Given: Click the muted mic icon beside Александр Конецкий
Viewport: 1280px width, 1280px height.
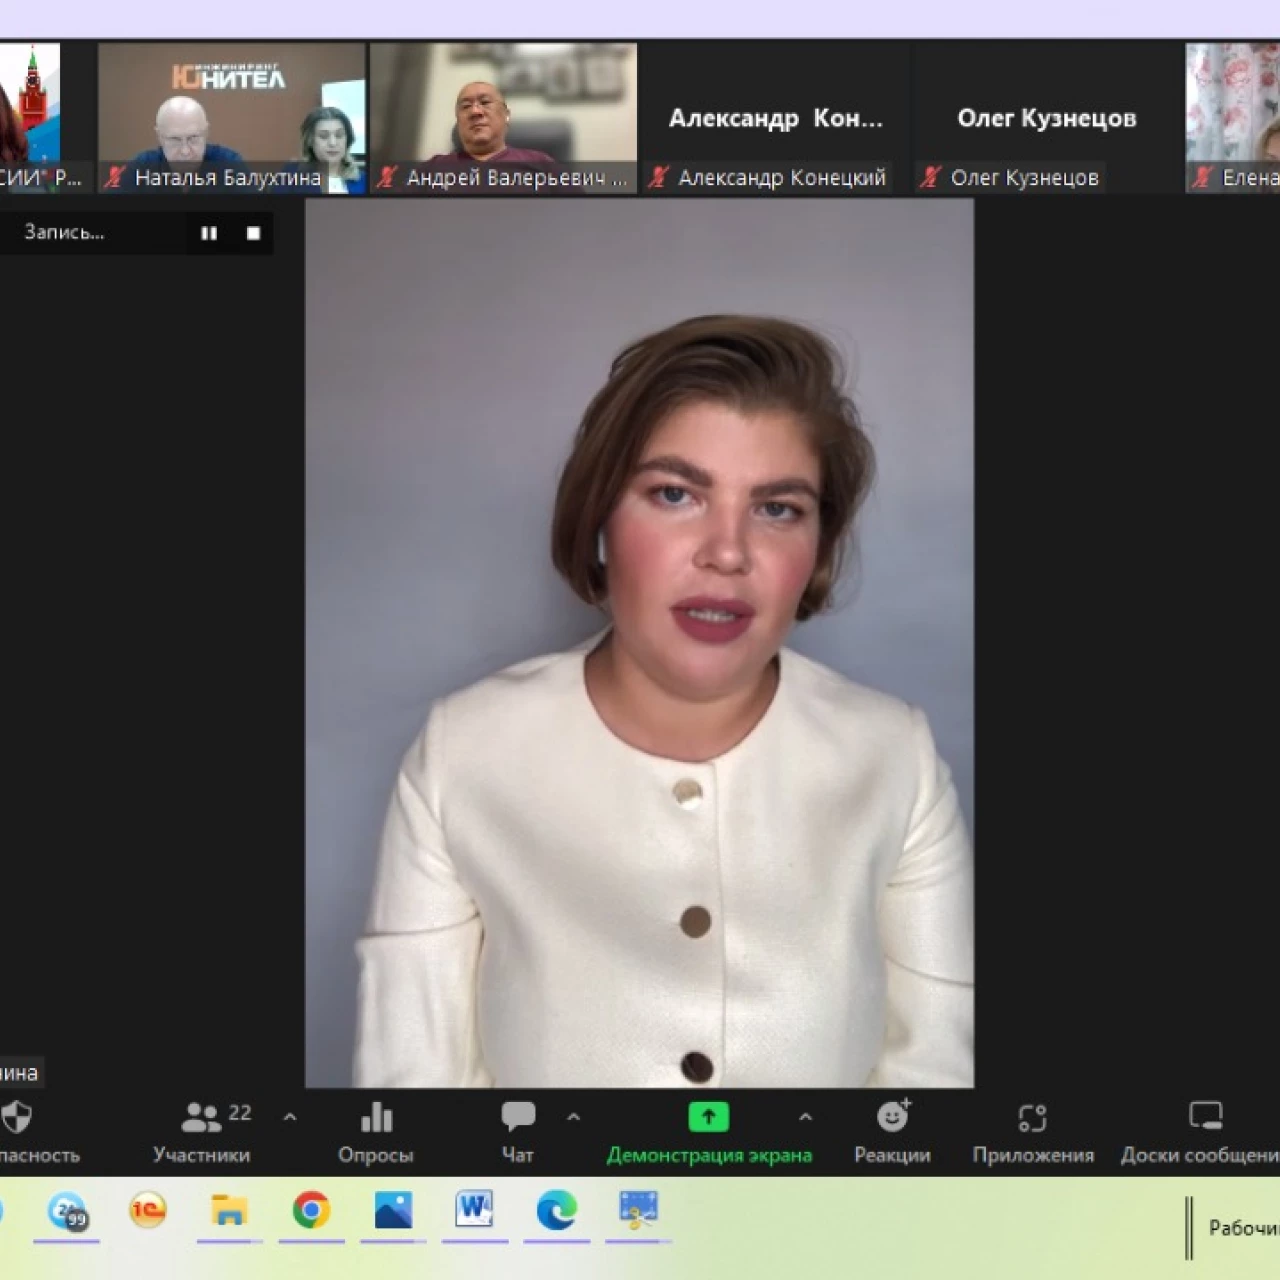Looking at the screenshot, I should (x=658, y=178).
